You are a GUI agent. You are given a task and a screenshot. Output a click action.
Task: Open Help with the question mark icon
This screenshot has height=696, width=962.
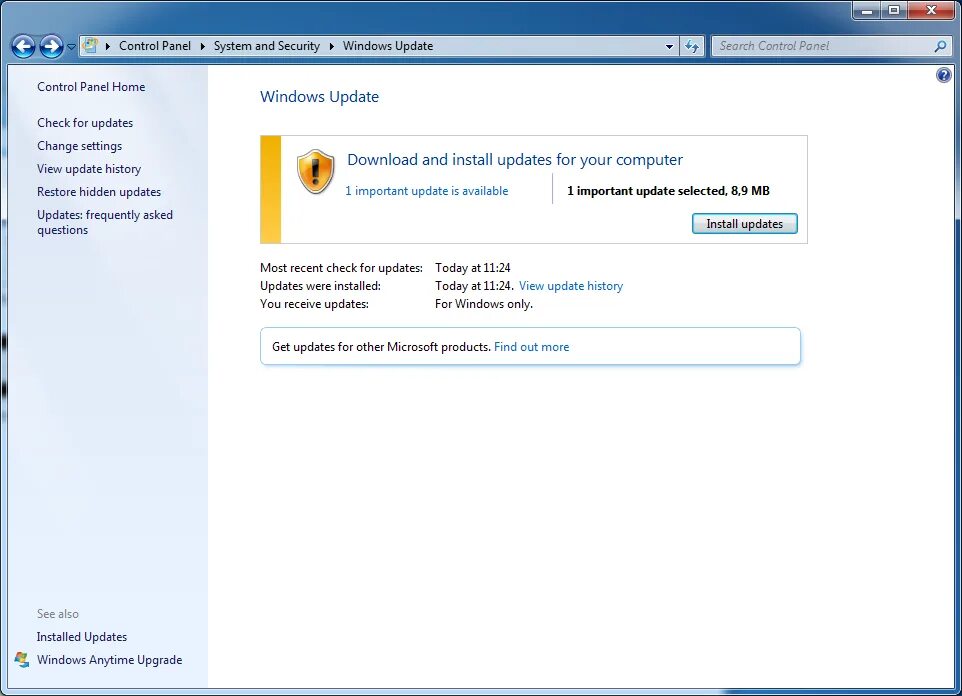(944, 75)
